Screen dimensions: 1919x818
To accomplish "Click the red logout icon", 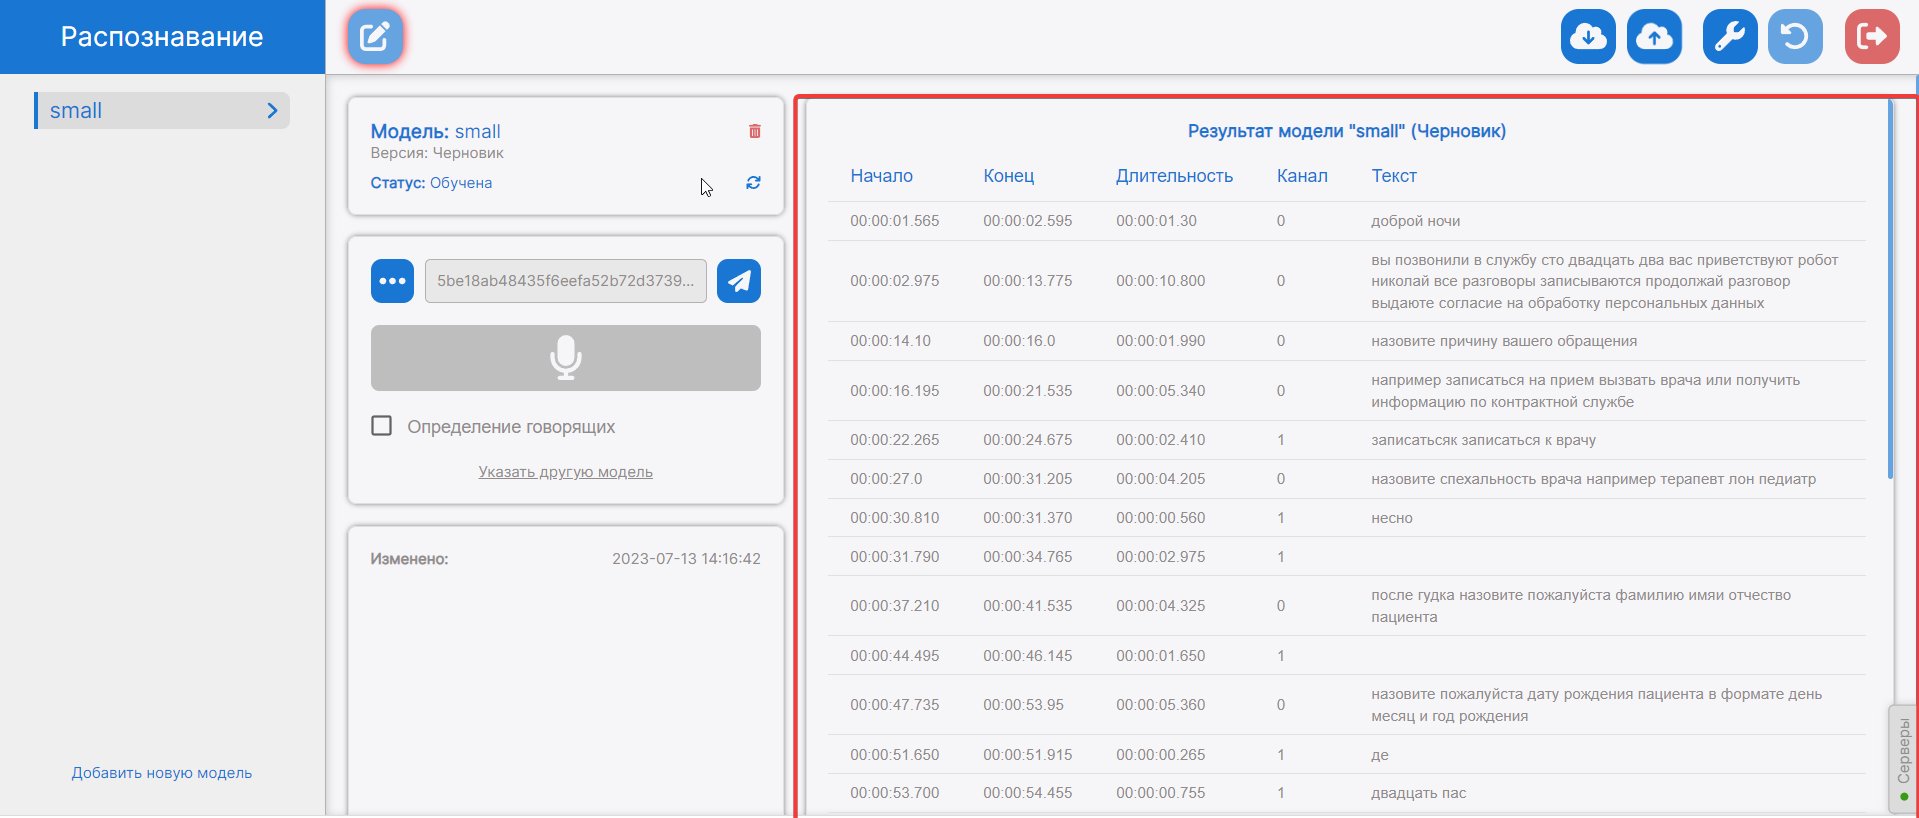I will 1871,37.
